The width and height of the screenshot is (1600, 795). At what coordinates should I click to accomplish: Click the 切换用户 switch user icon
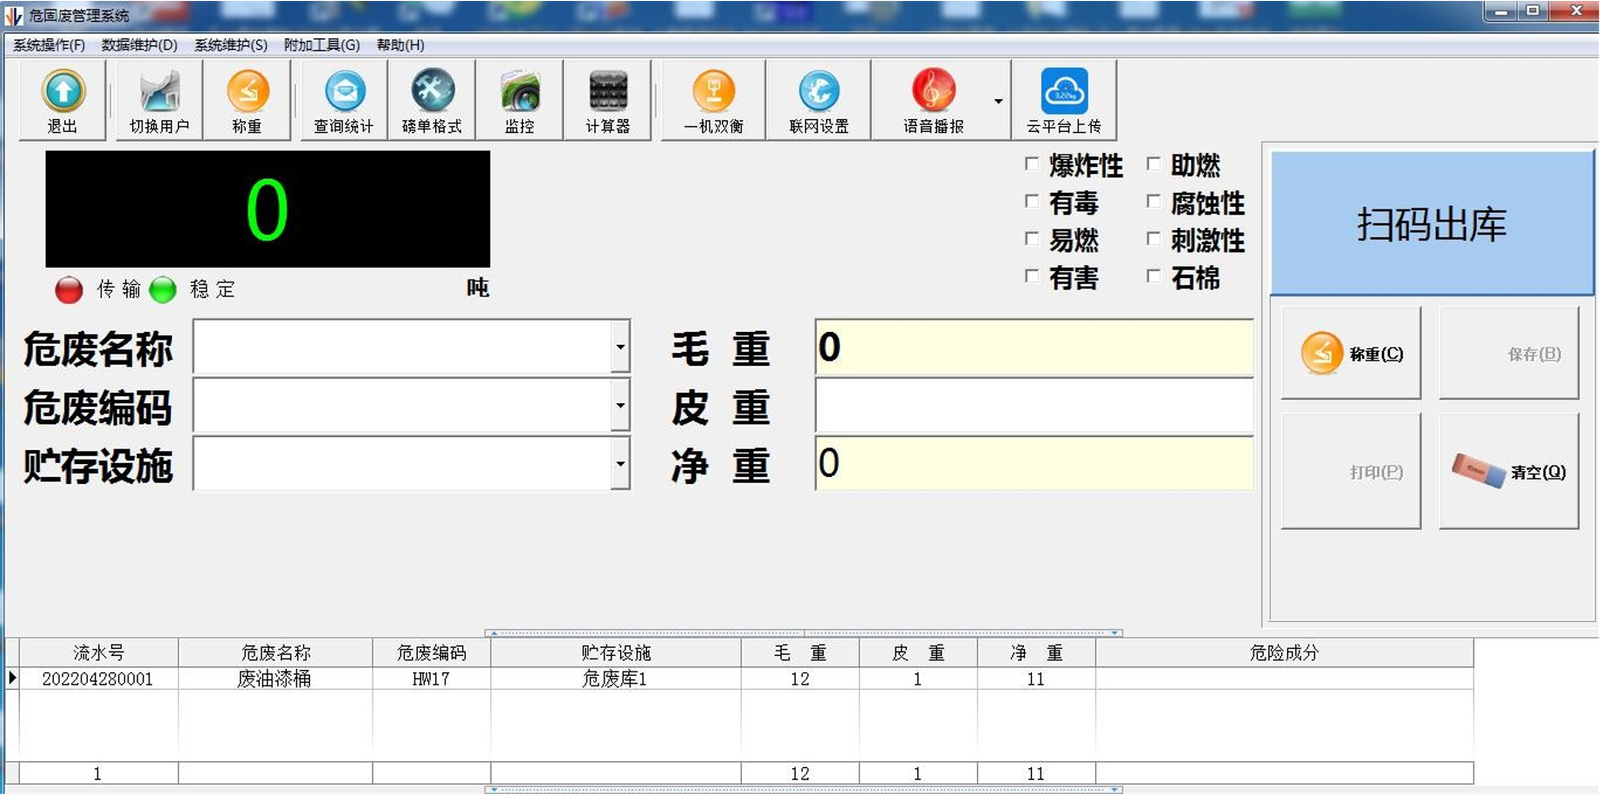pyautogui.click(x=159, y=100)
